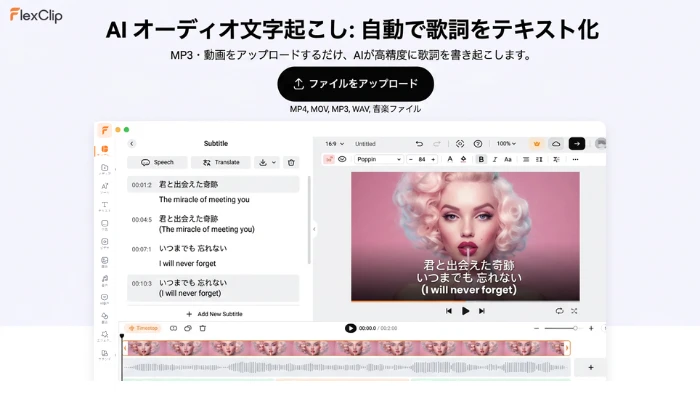This screenshot has width=700, height=400.
Task: Select 00:07:1 subtitle いつまでも 忘れない
Action: point(193,249)
